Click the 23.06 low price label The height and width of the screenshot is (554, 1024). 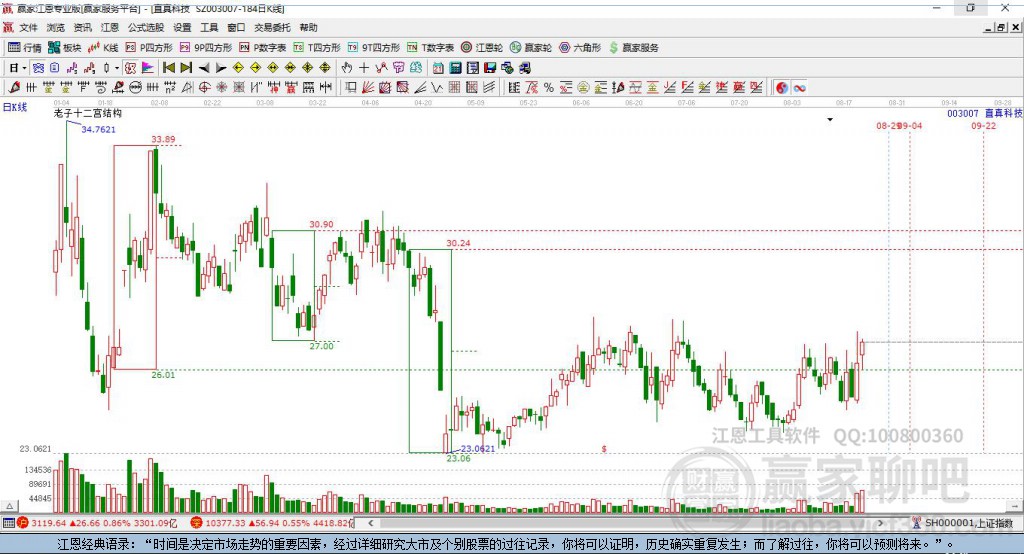click(x=458, y=459)
